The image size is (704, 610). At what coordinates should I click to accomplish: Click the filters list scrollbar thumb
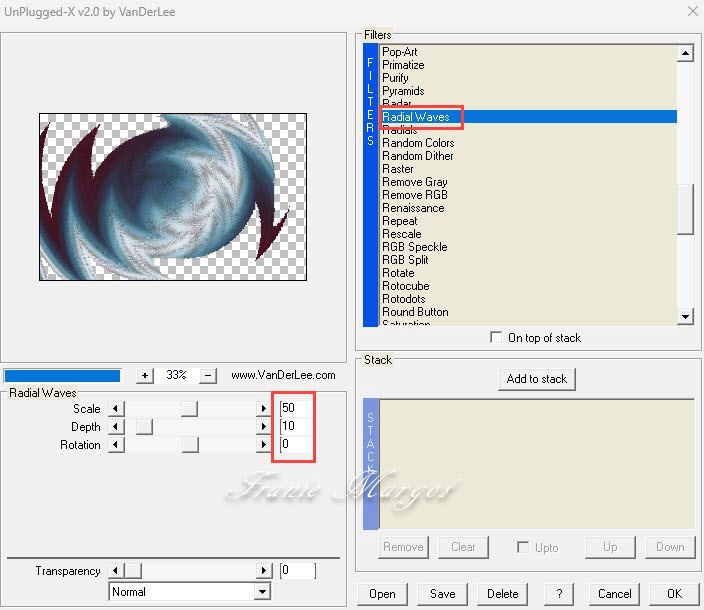pos(685,209)
